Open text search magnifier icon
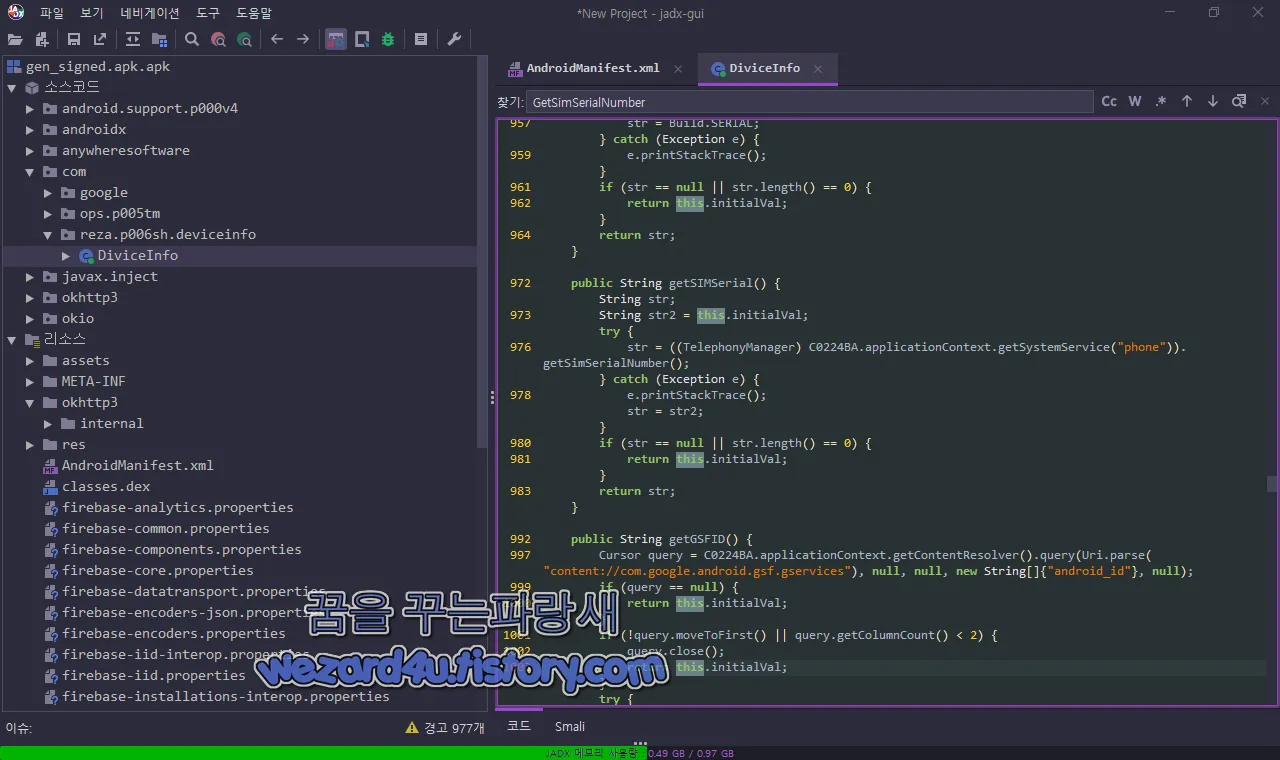The width and height of the screenshot is (1280, 760). click(x=192, y=39)
